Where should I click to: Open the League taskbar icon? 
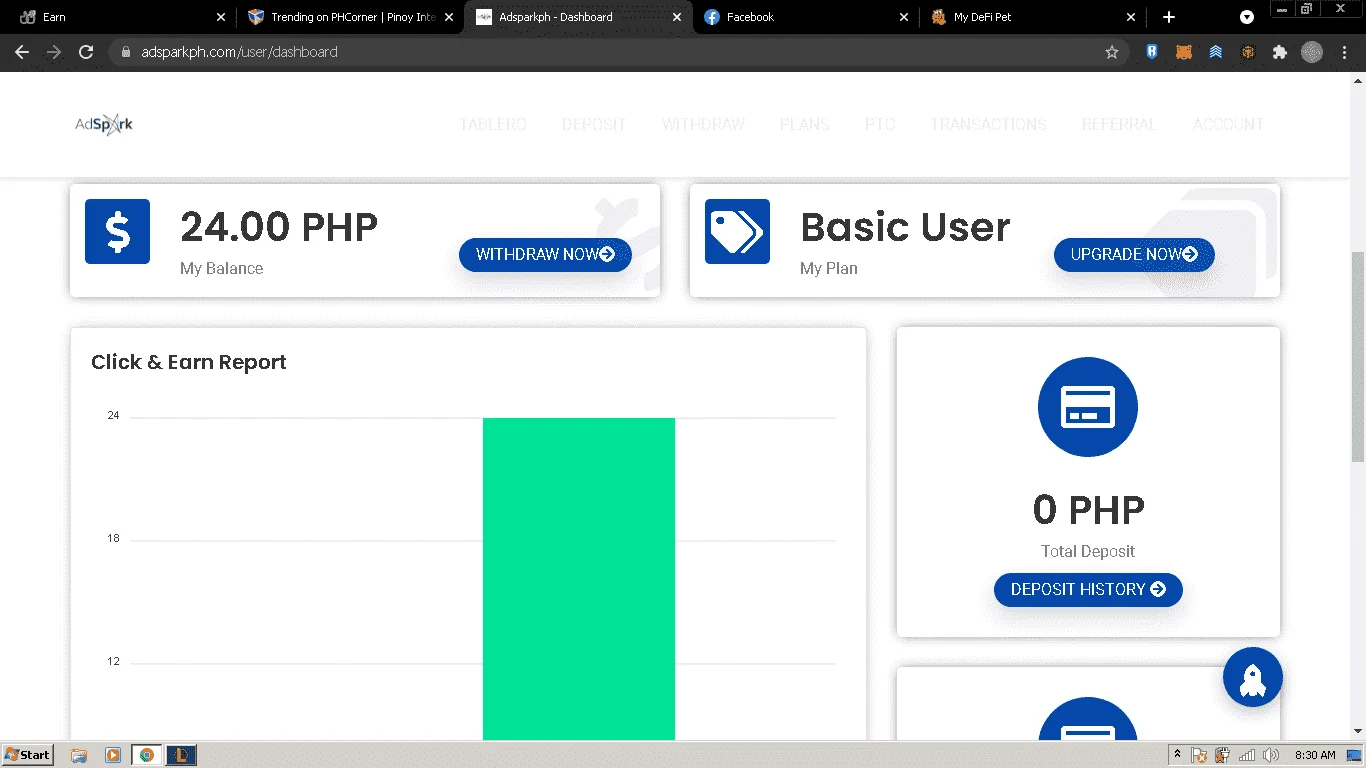(x=181, y=755)
